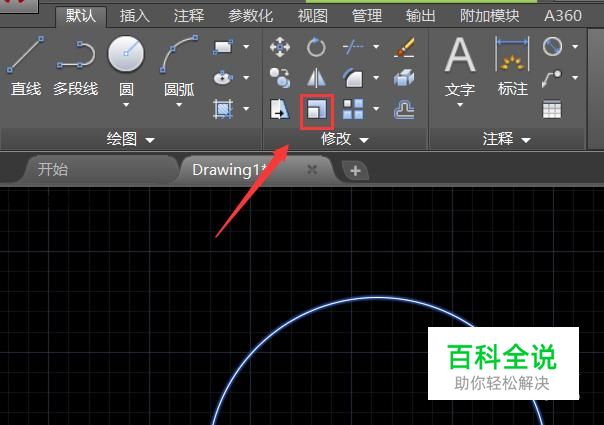The width and height of the screenshot is (604, 425).
Task: Open the Manage (管理) ribbon tab
Action: 367,16
